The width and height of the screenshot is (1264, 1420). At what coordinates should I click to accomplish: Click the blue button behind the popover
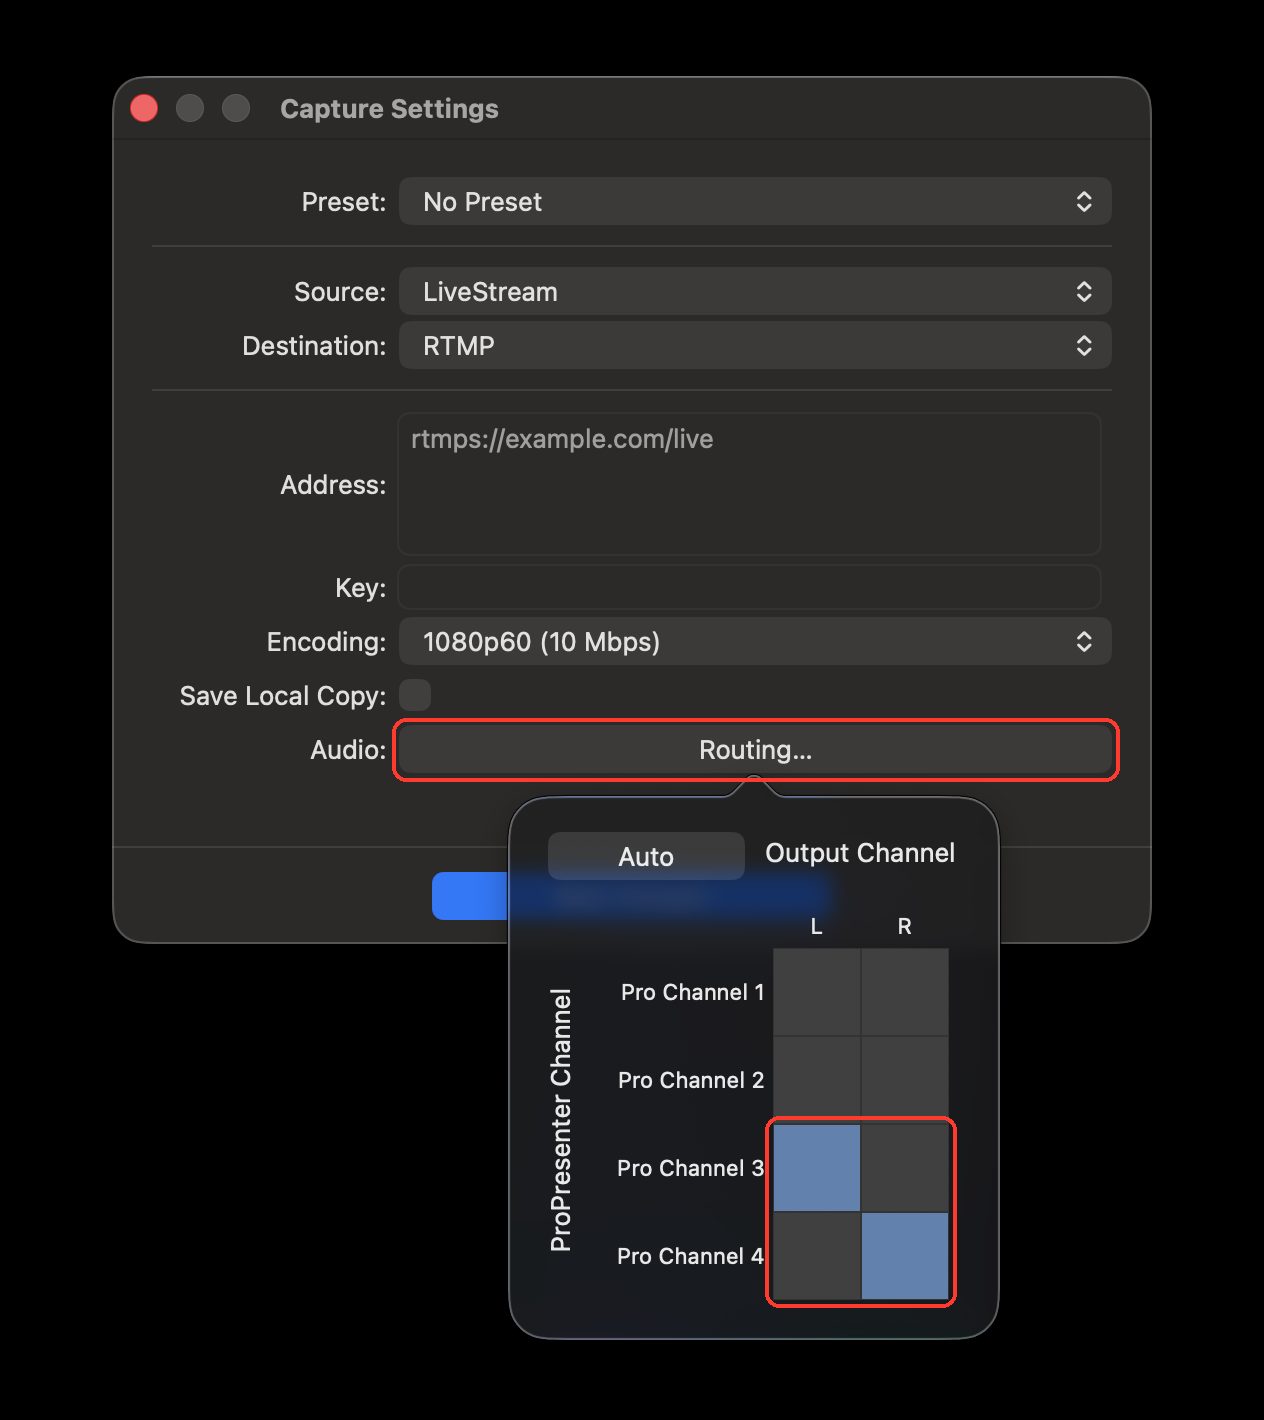click(x=470, y=896)
